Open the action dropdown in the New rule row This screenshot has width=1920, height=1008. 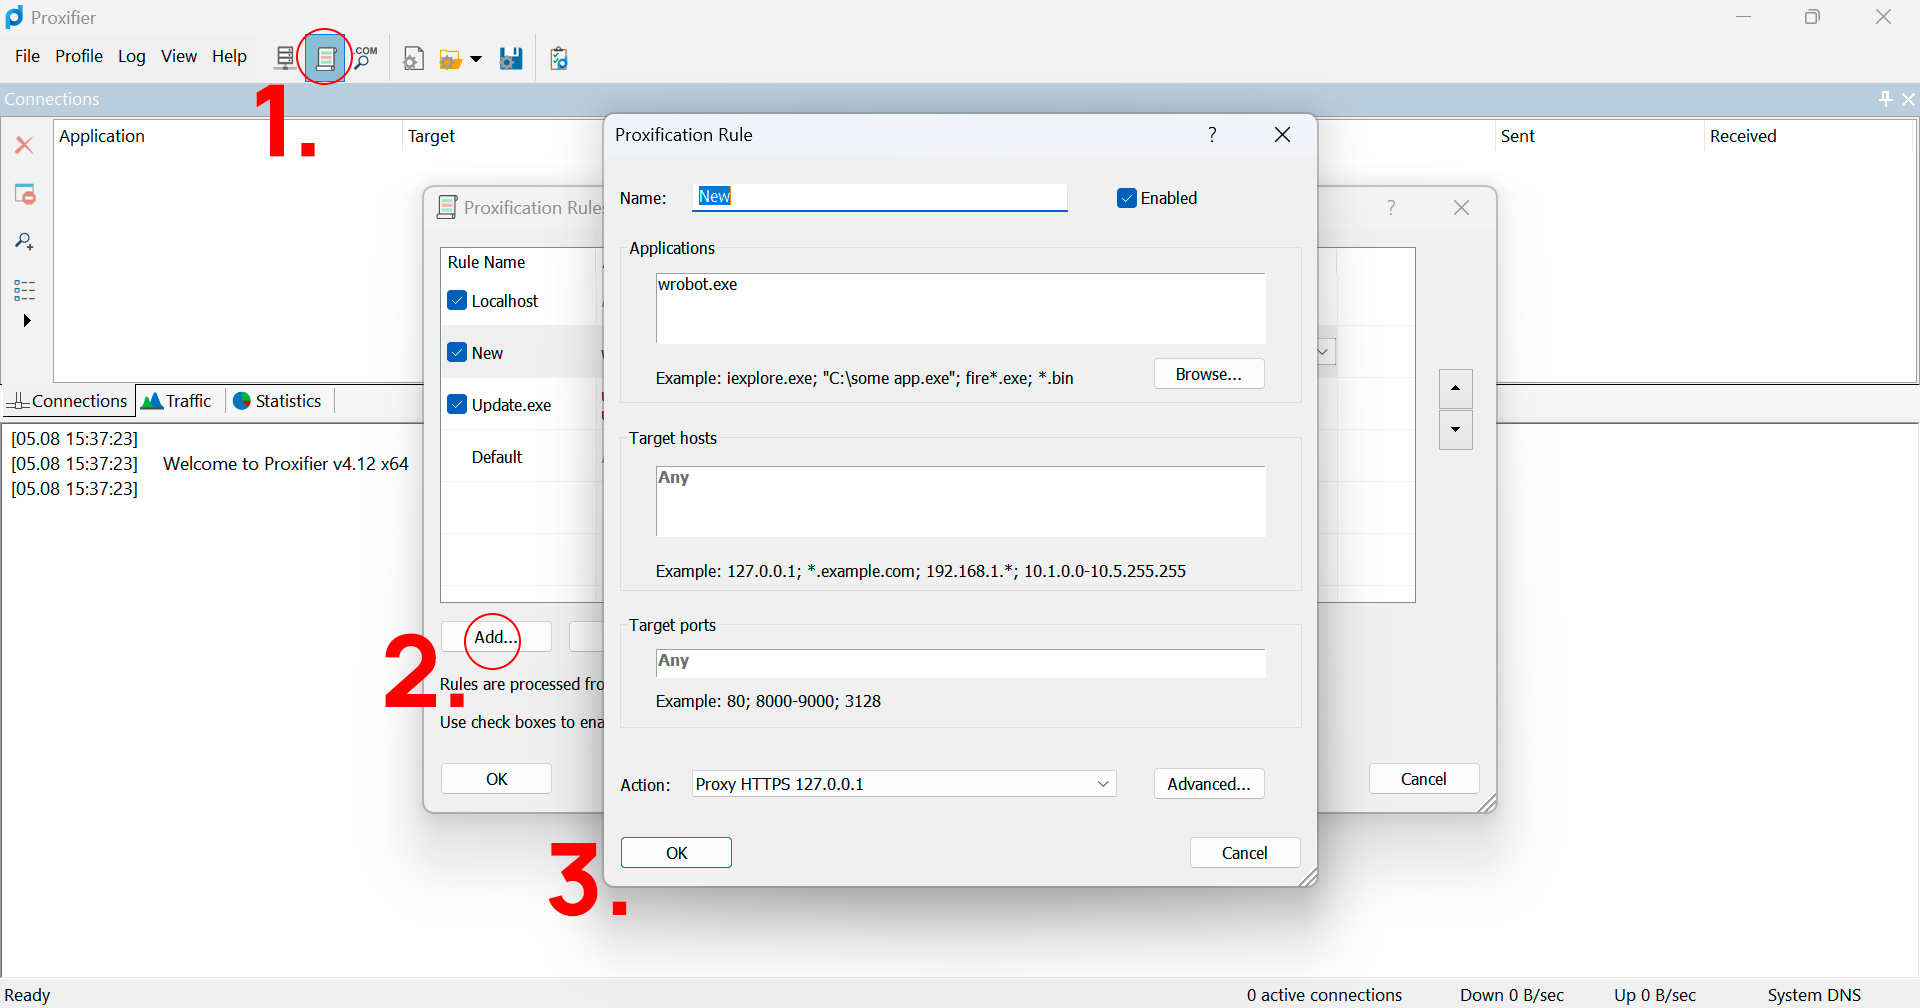coord(1325,352)
